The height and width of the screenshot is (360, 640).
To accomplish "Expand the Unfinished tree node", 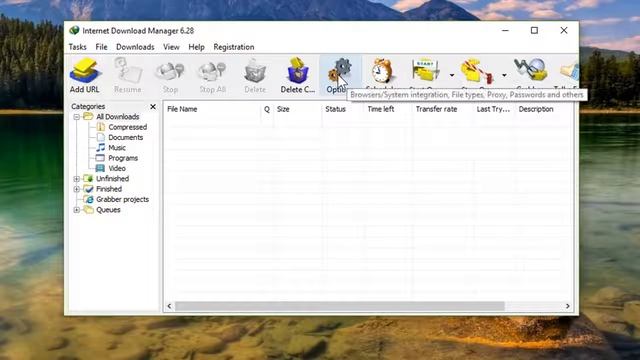I will click(x=76, y=179).
